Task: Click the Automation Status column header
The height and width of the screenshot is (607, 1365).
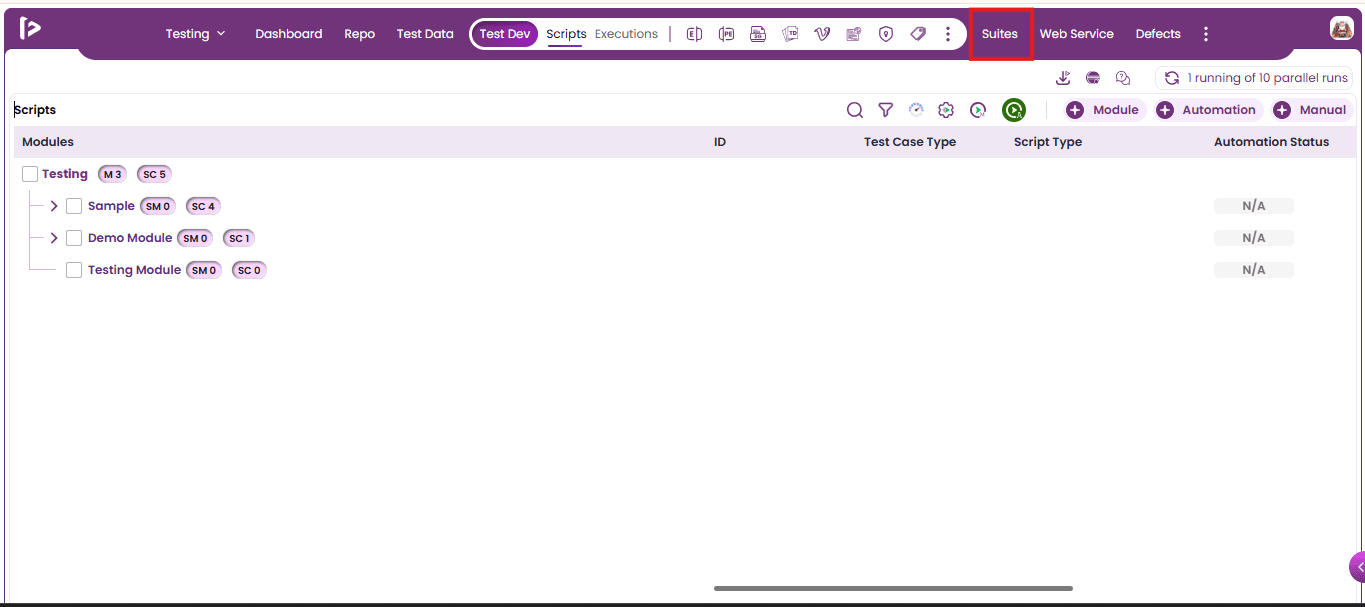Action: tap(1271, 142)
